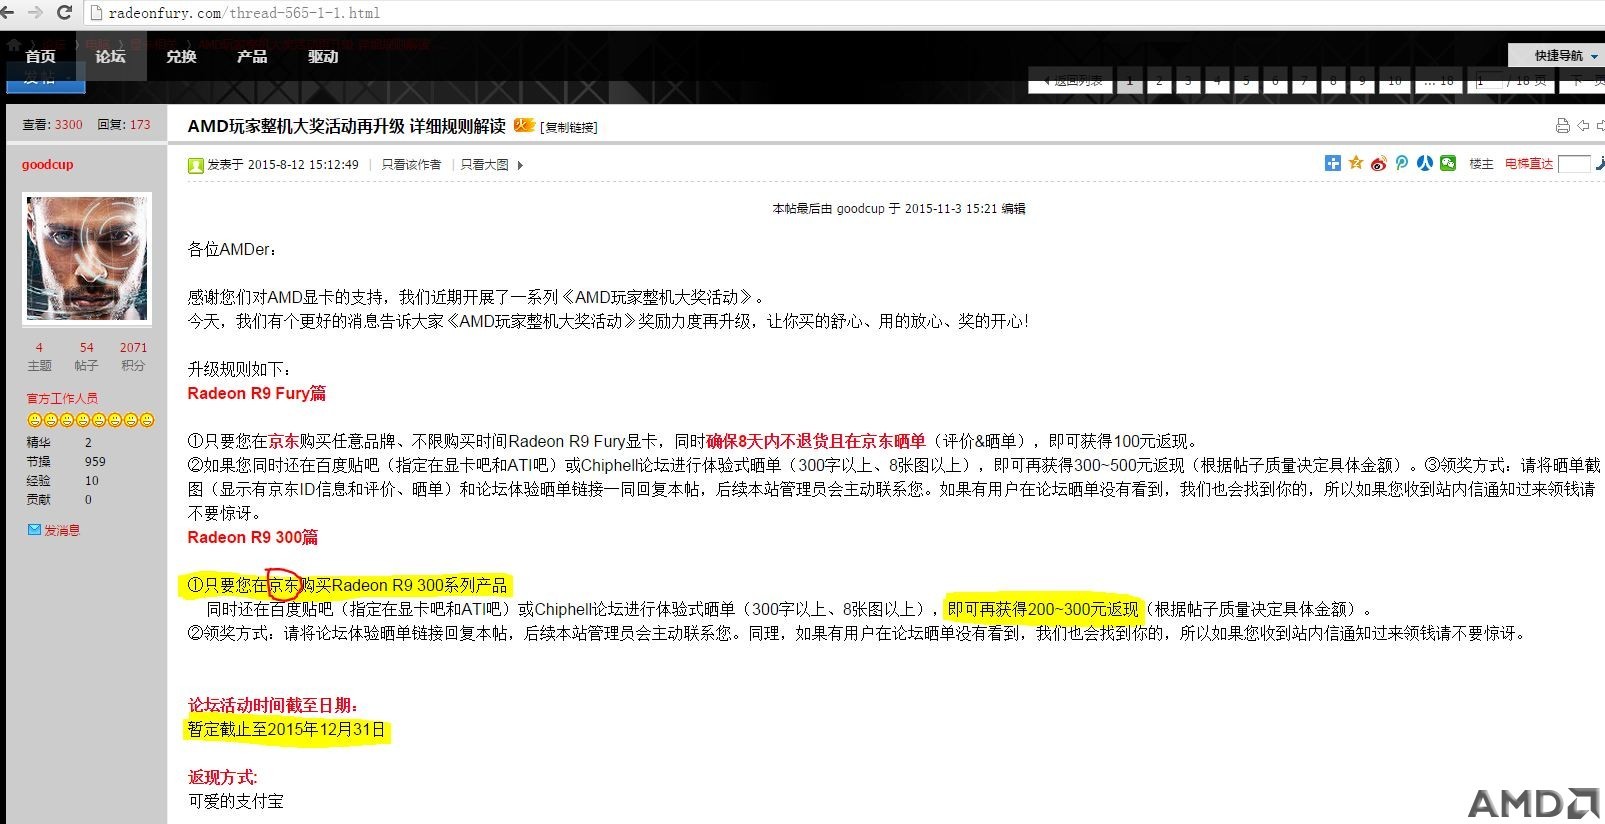Viewport: 1605px width, 824px height.
Task: Click goodcup's avatar image
Action: [x=87, y=258]
